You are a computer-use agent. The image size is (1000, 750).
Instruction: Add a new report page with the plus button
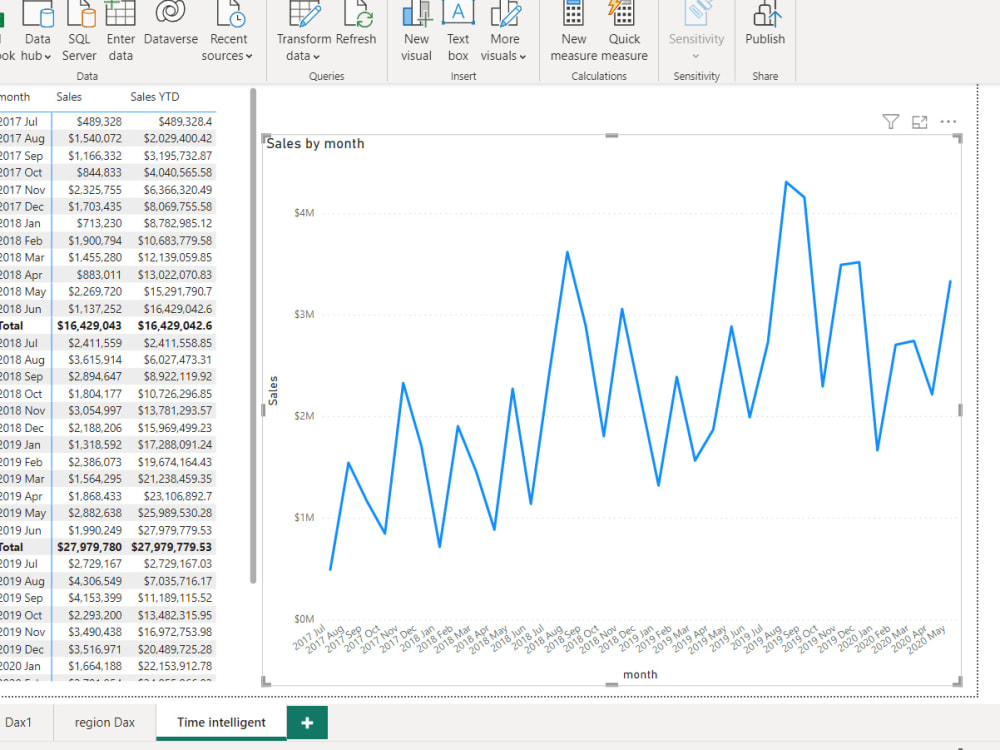point(306,722)
